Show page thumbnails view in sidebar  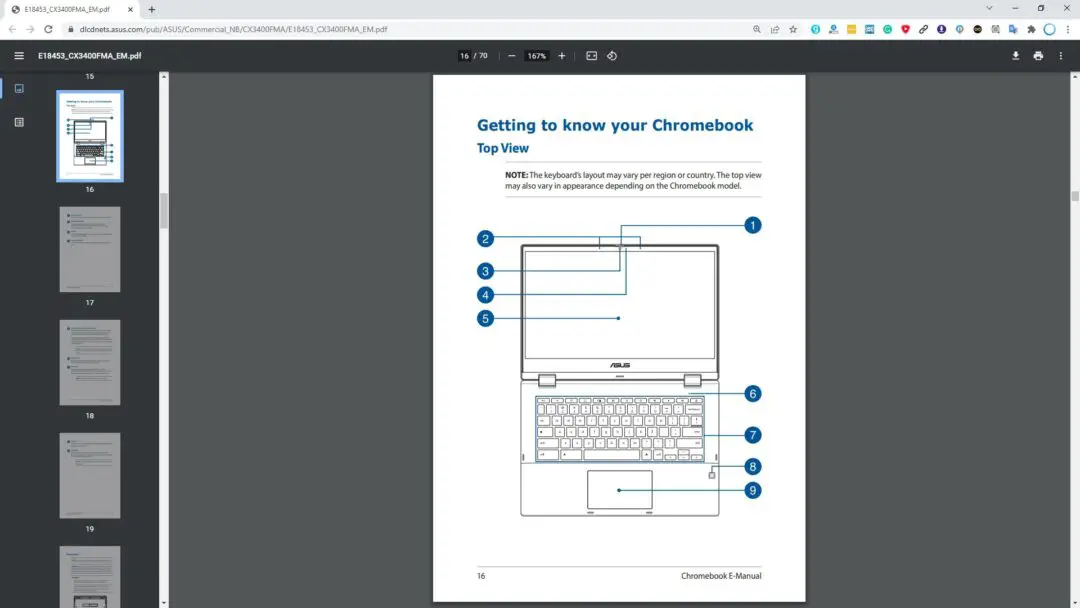pyautogui.click(x=19, y=89)
